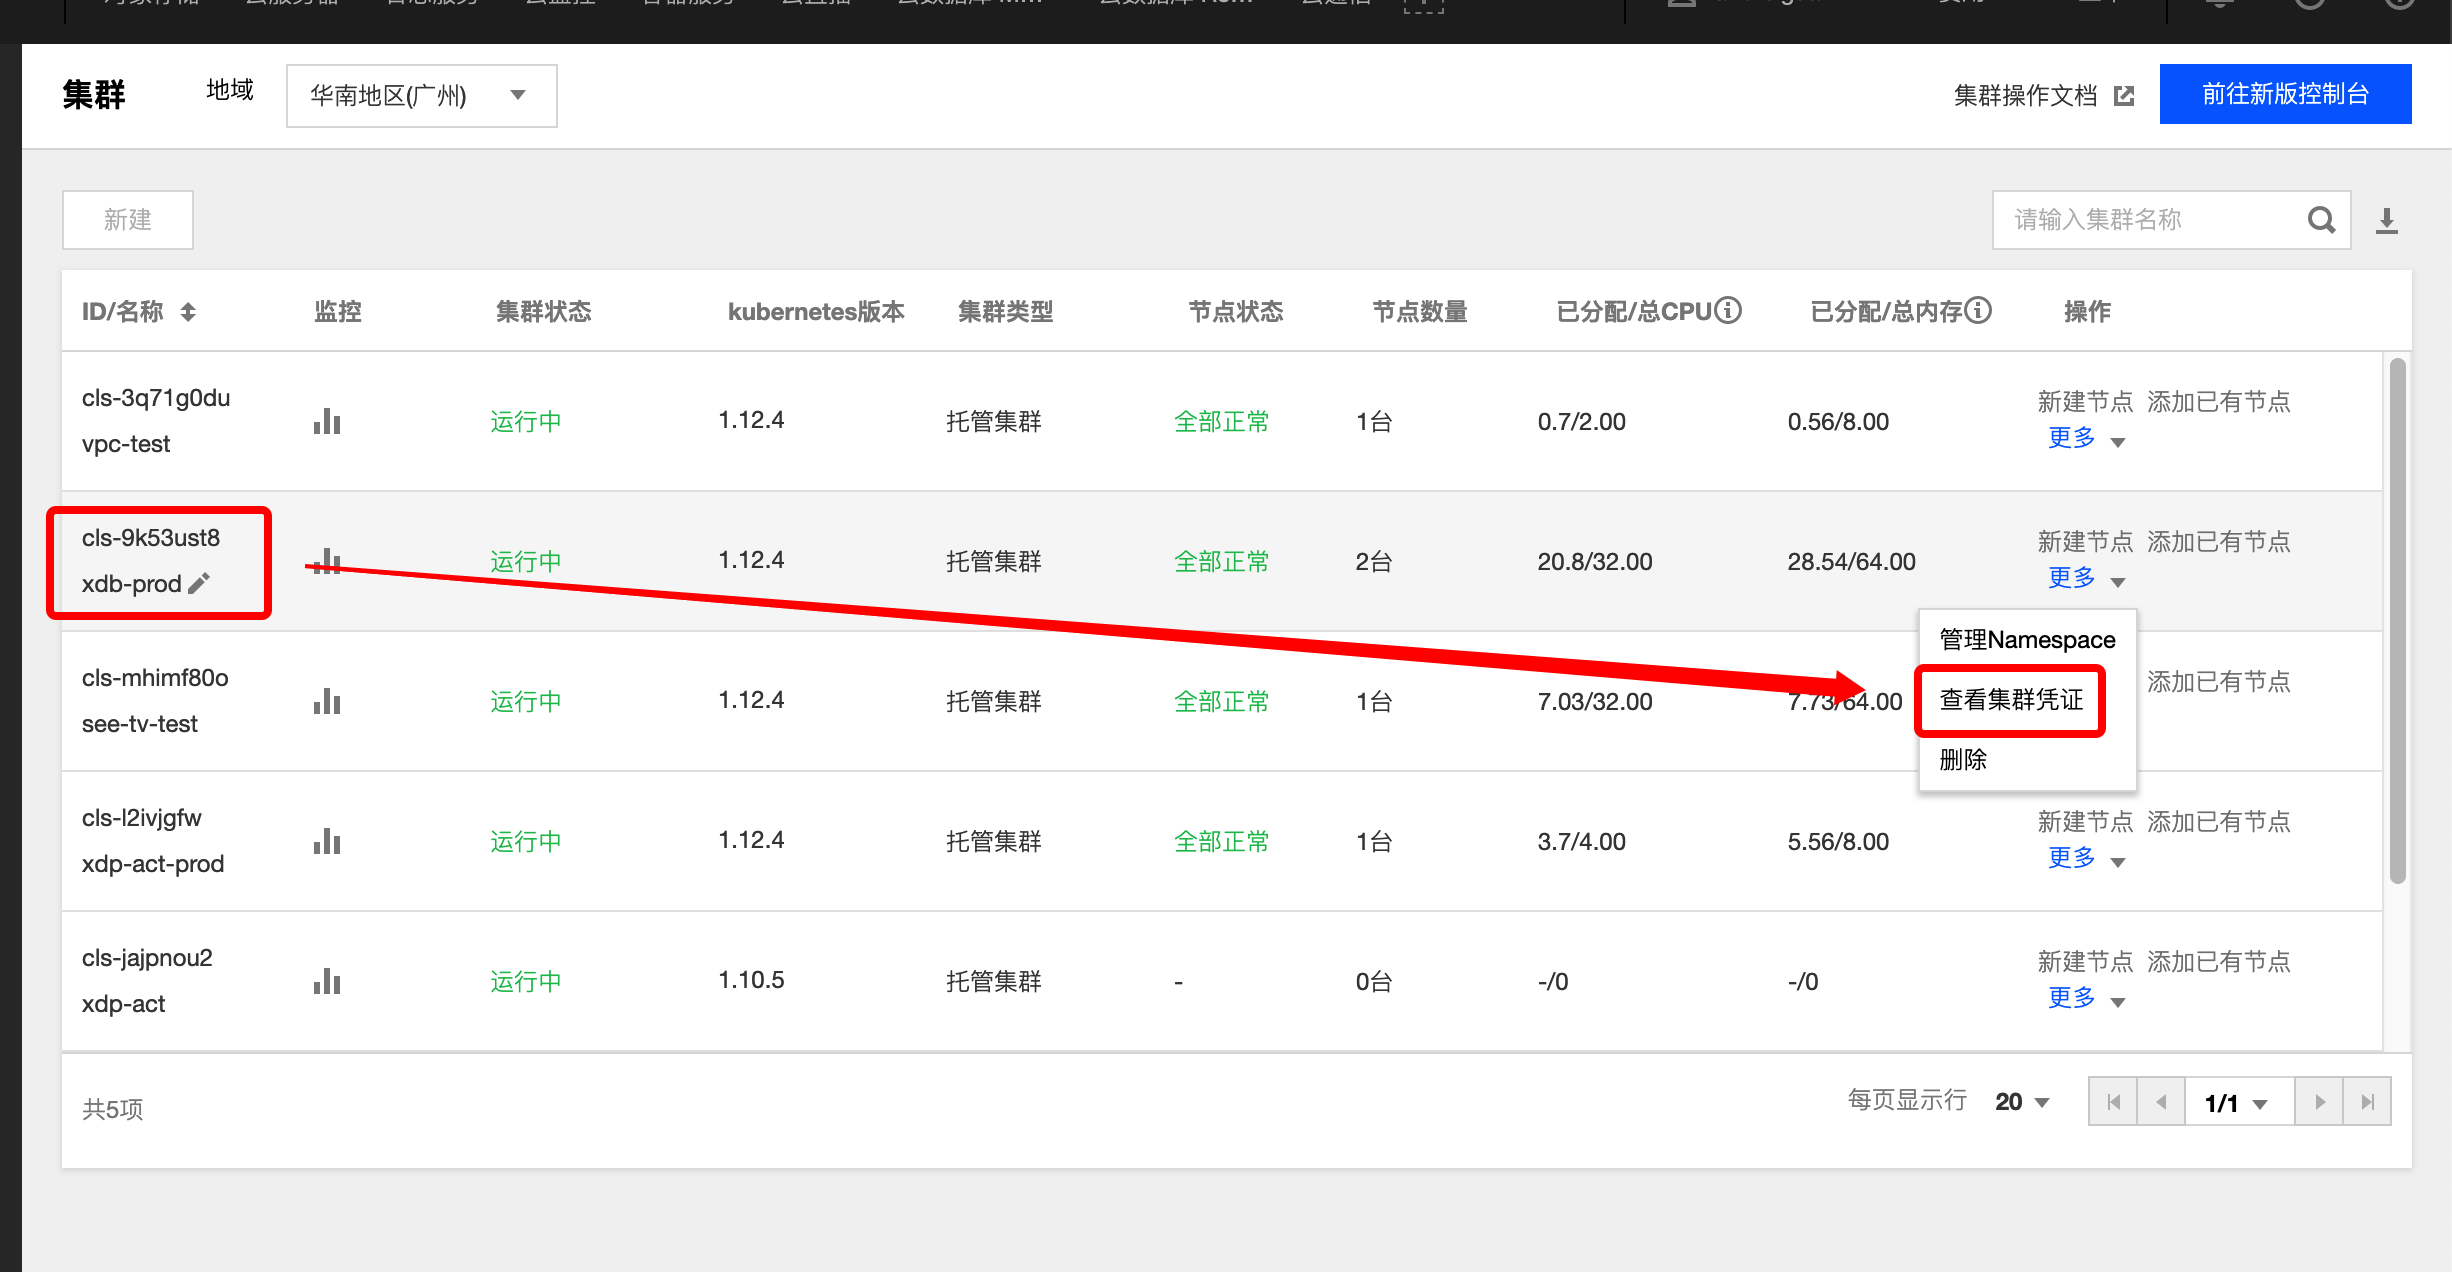Click the download list icon

(x=2387, y=220)
